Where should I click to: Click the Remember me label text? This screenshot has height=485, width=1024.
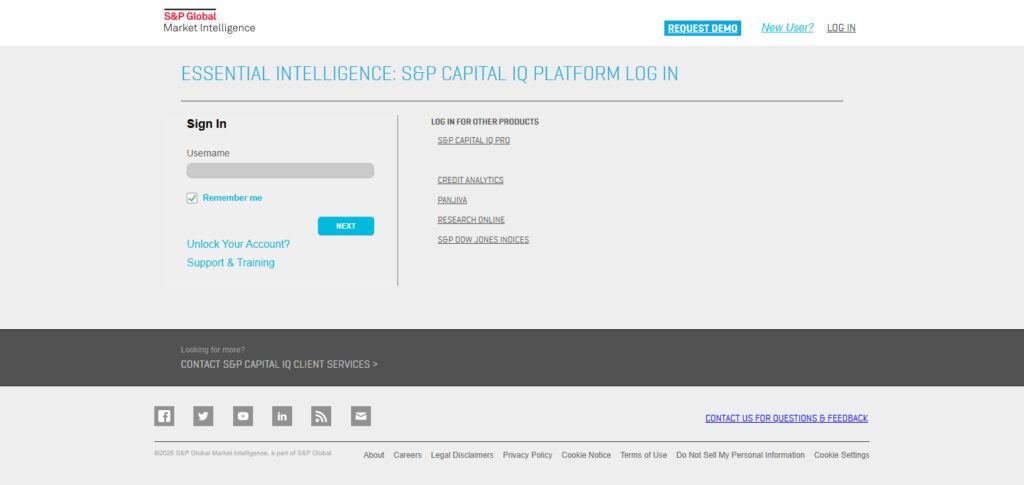232,198
